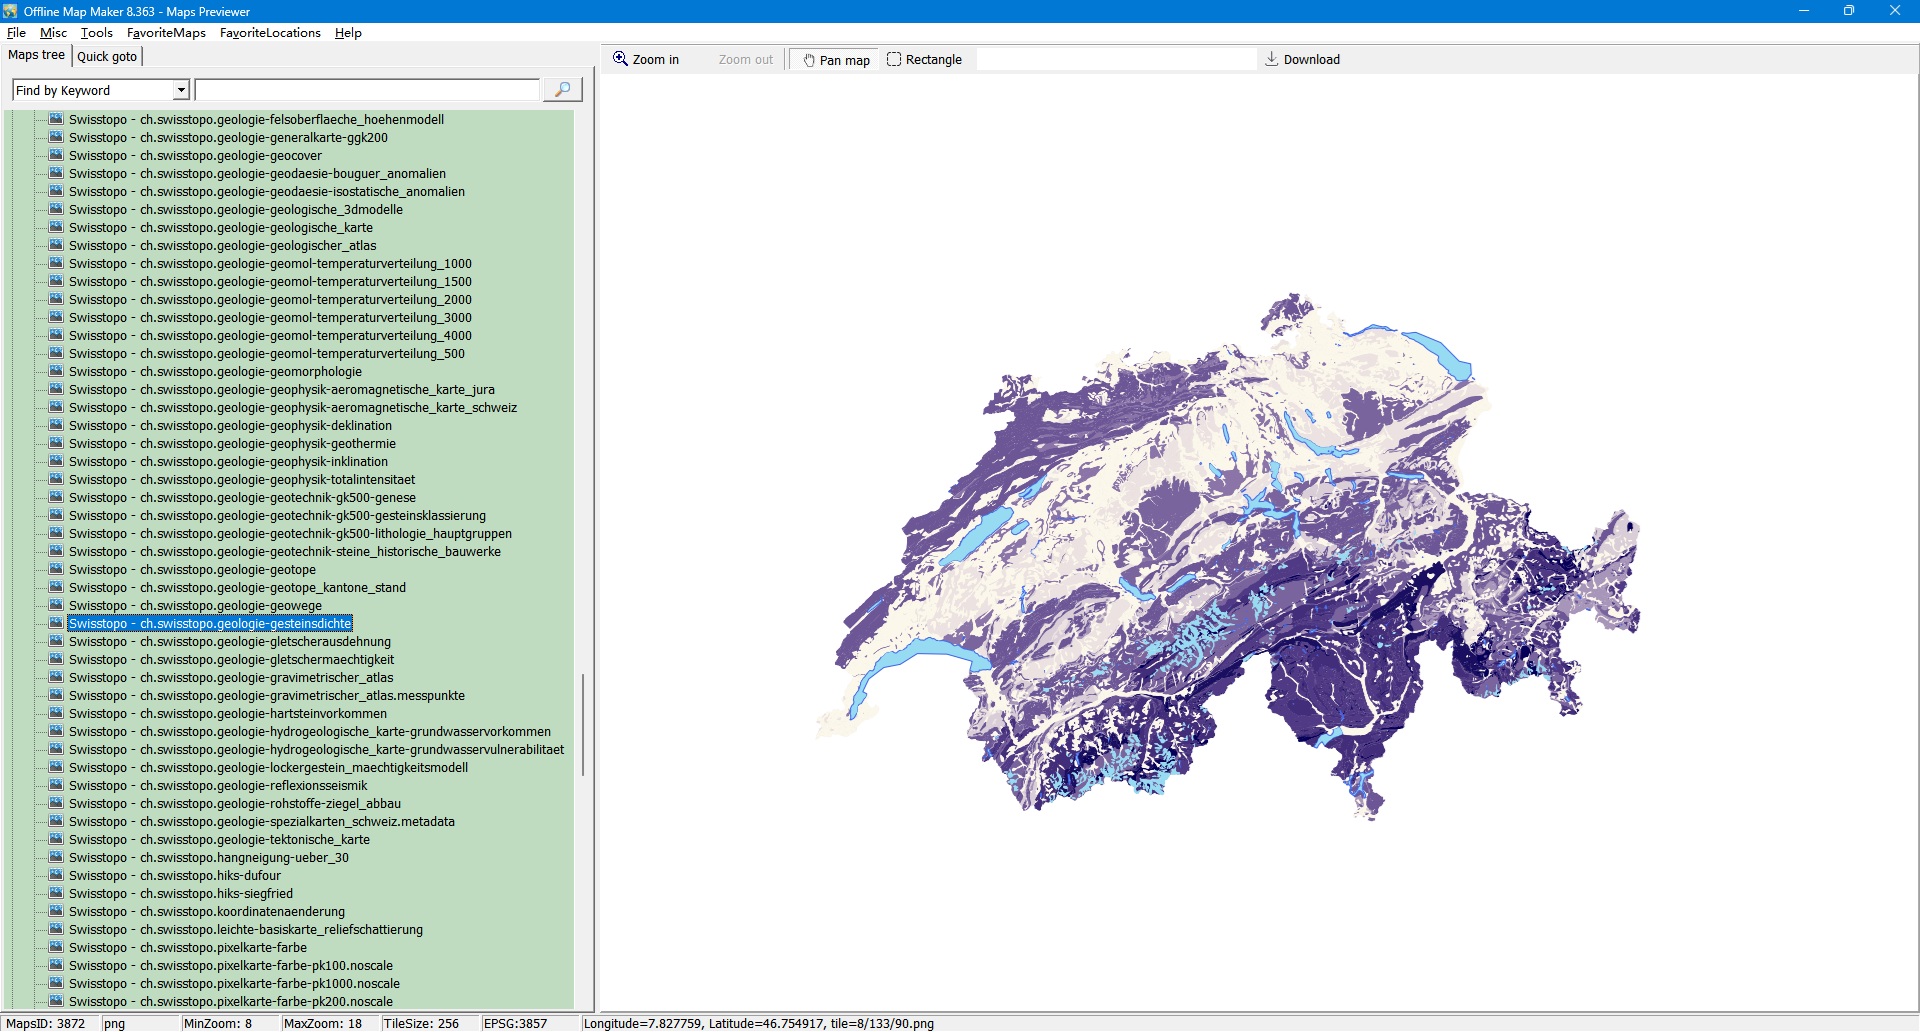The height and width of the screenshot is (1032, 1920).
Task: Click the Download arrow button
Action: [1302, 60]
